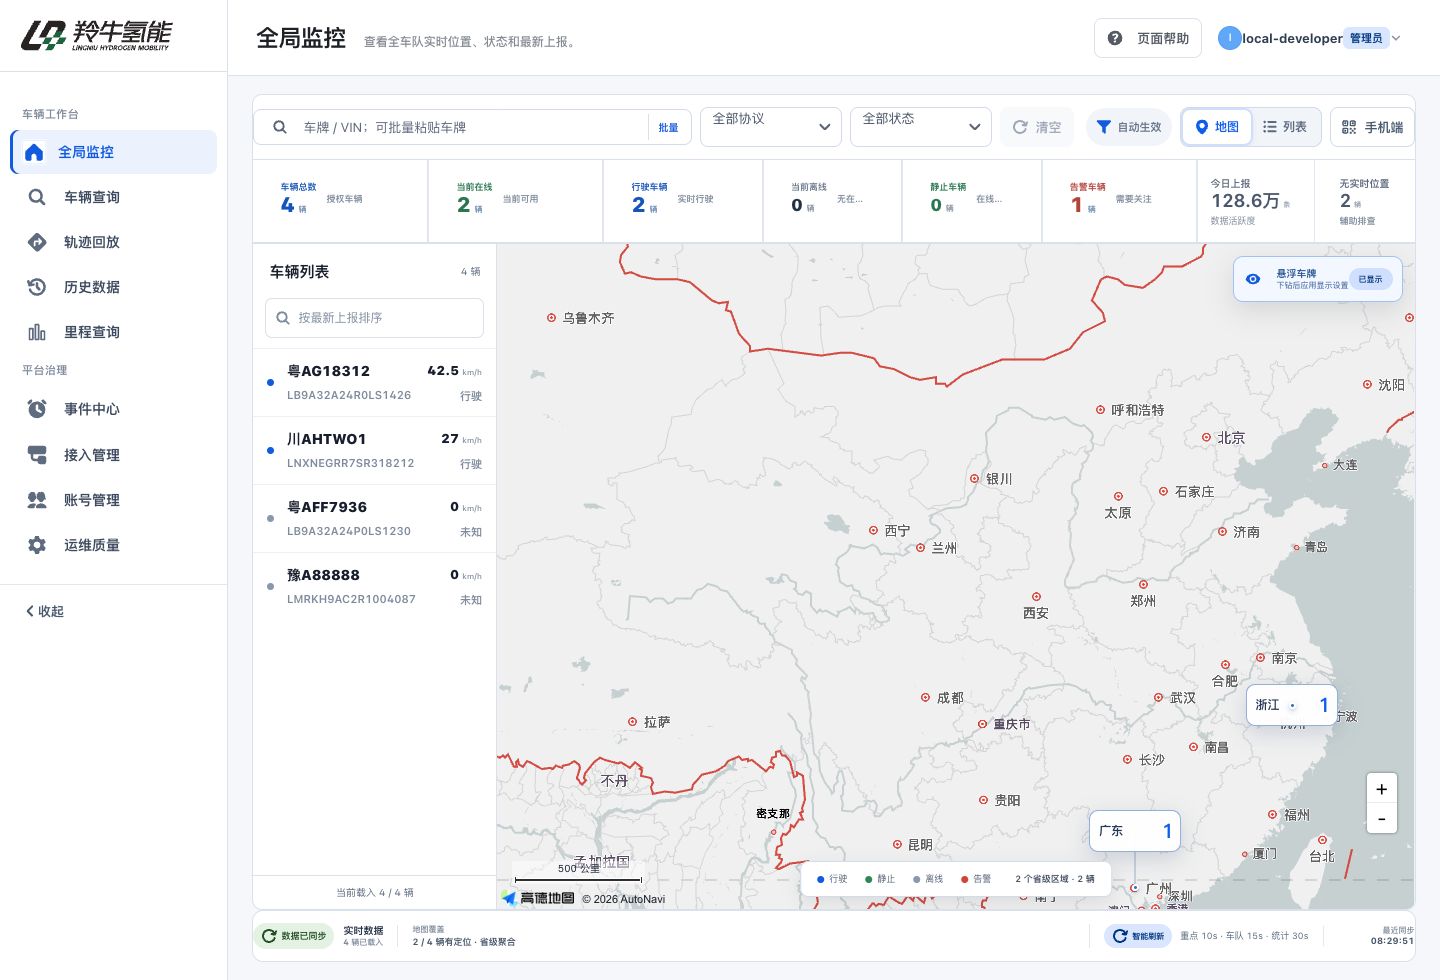
Task: Click the 重点 10s refresh interval text
Action: (1199, 936)
